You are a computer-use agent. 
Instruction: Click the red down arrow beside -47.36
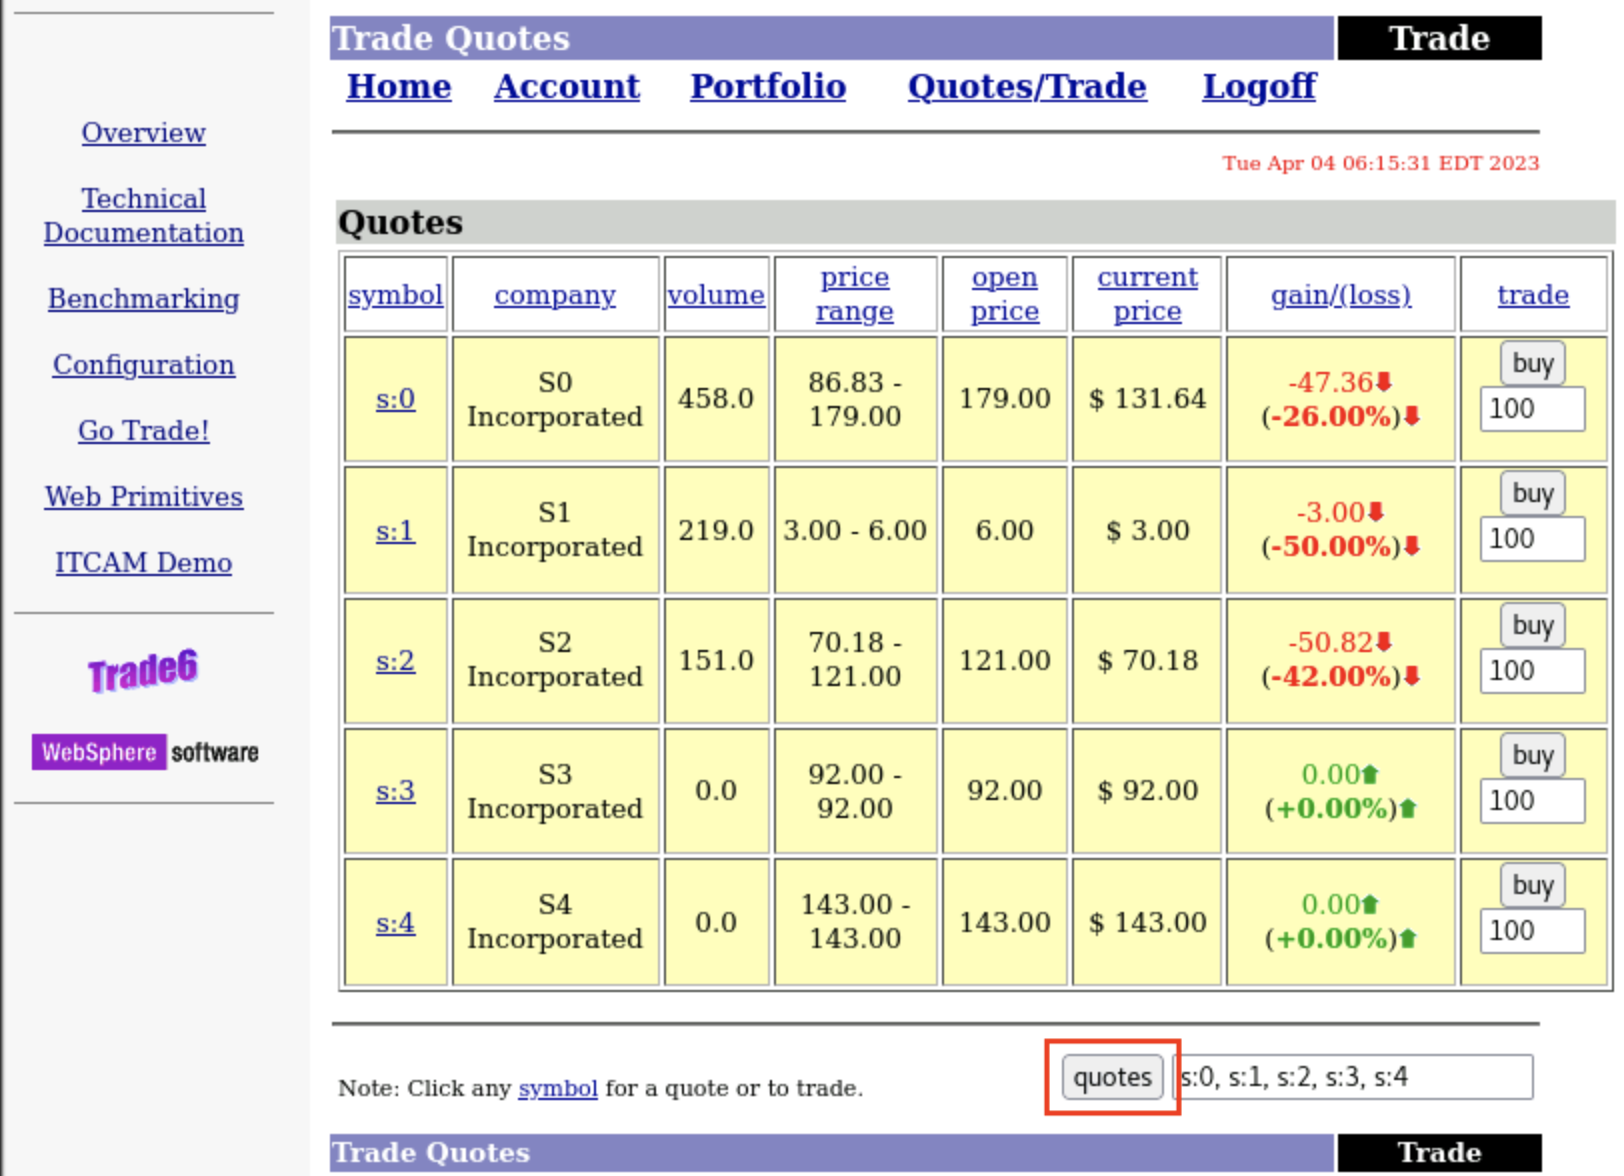tap(1384, 382)
